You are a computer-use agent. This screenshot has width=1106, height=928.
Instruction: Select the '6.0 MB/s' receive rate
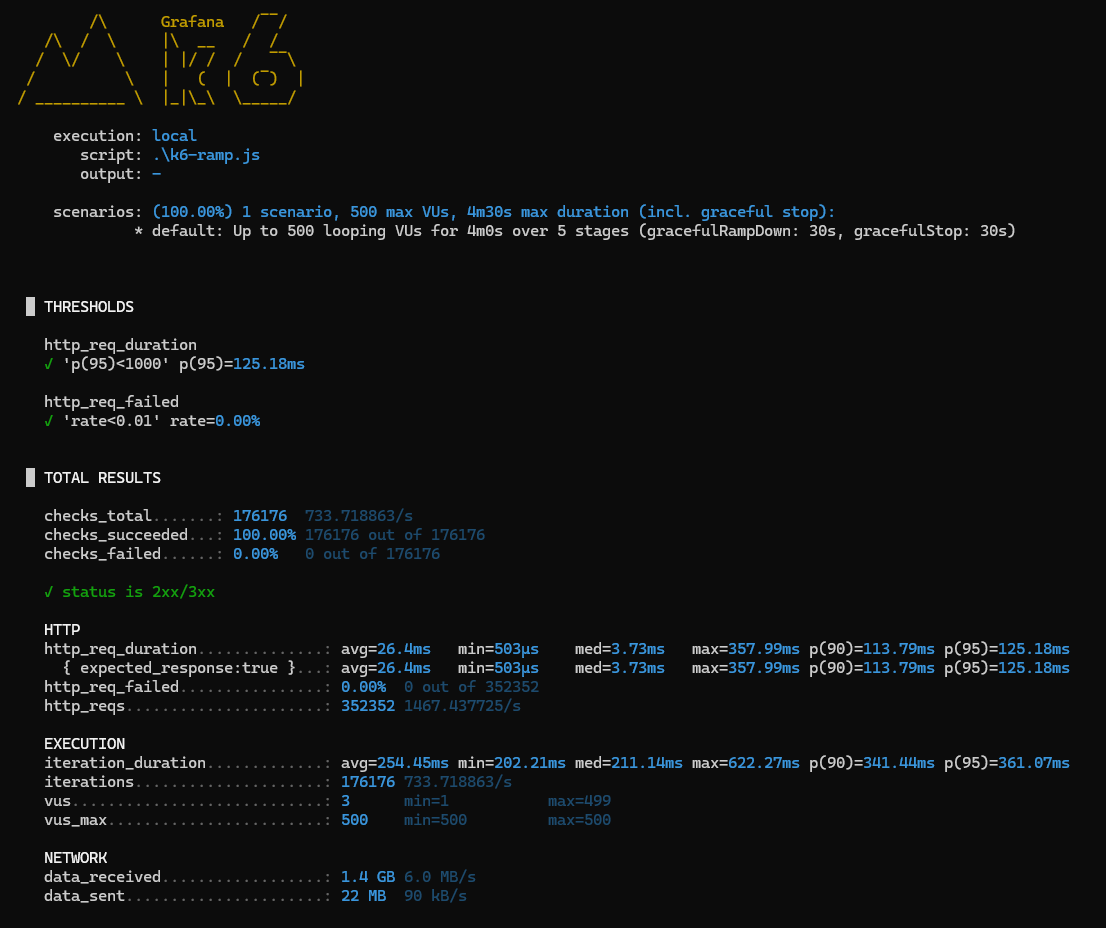click(440, 877)
